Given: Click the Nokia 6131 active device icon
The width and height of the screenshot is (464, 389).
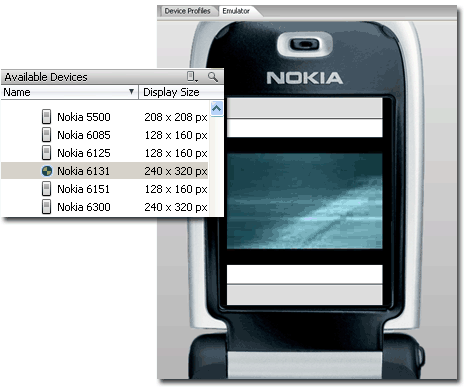Looking at the screenshot, I should pyautogui.click(x=47, y=171).
